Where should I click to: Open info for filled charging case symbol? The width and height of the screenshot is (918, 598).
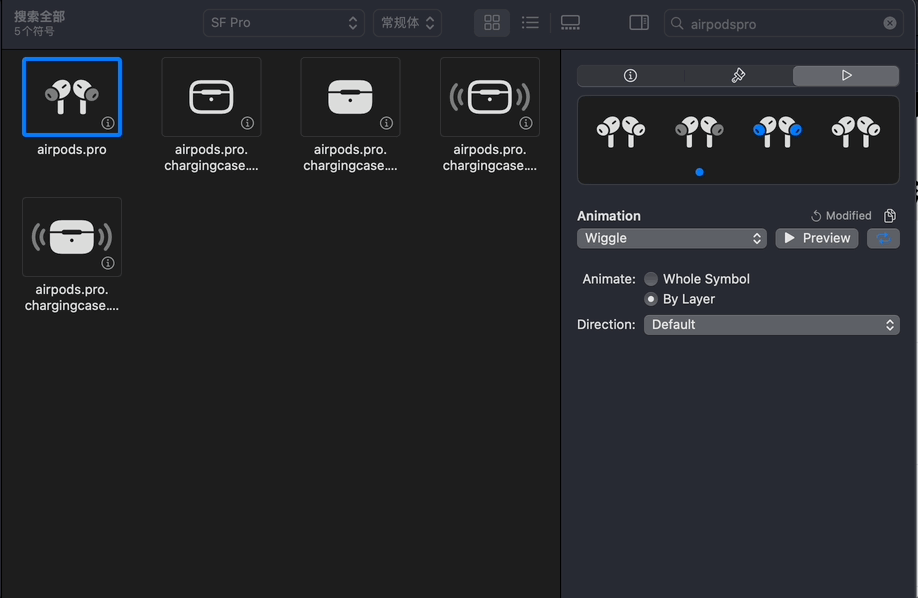[386, 123]
